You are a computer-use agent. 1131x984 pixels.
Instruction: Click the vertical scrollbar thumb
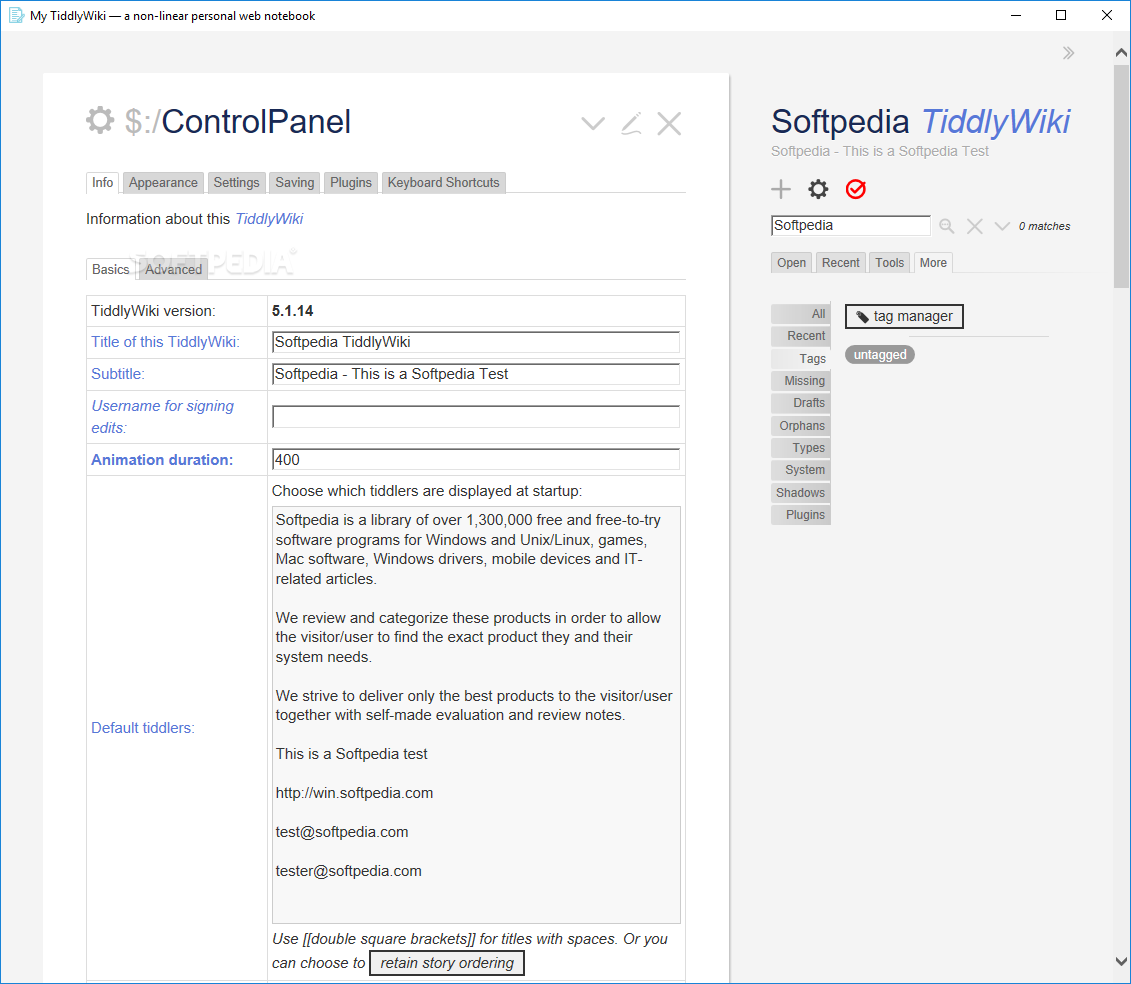(1122, 177)
